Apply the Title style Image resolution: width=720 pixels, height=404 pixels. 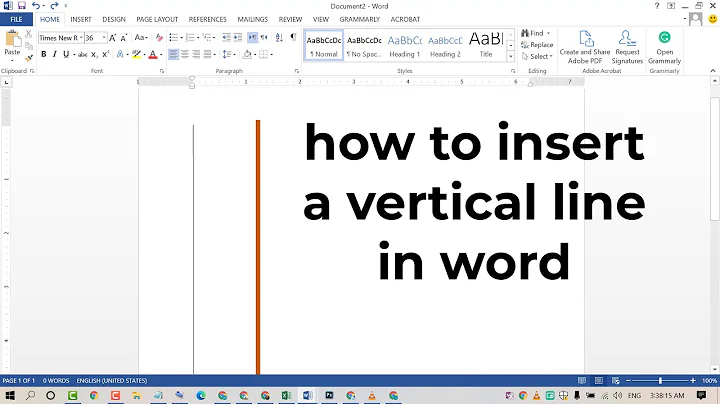click(486, 45)
